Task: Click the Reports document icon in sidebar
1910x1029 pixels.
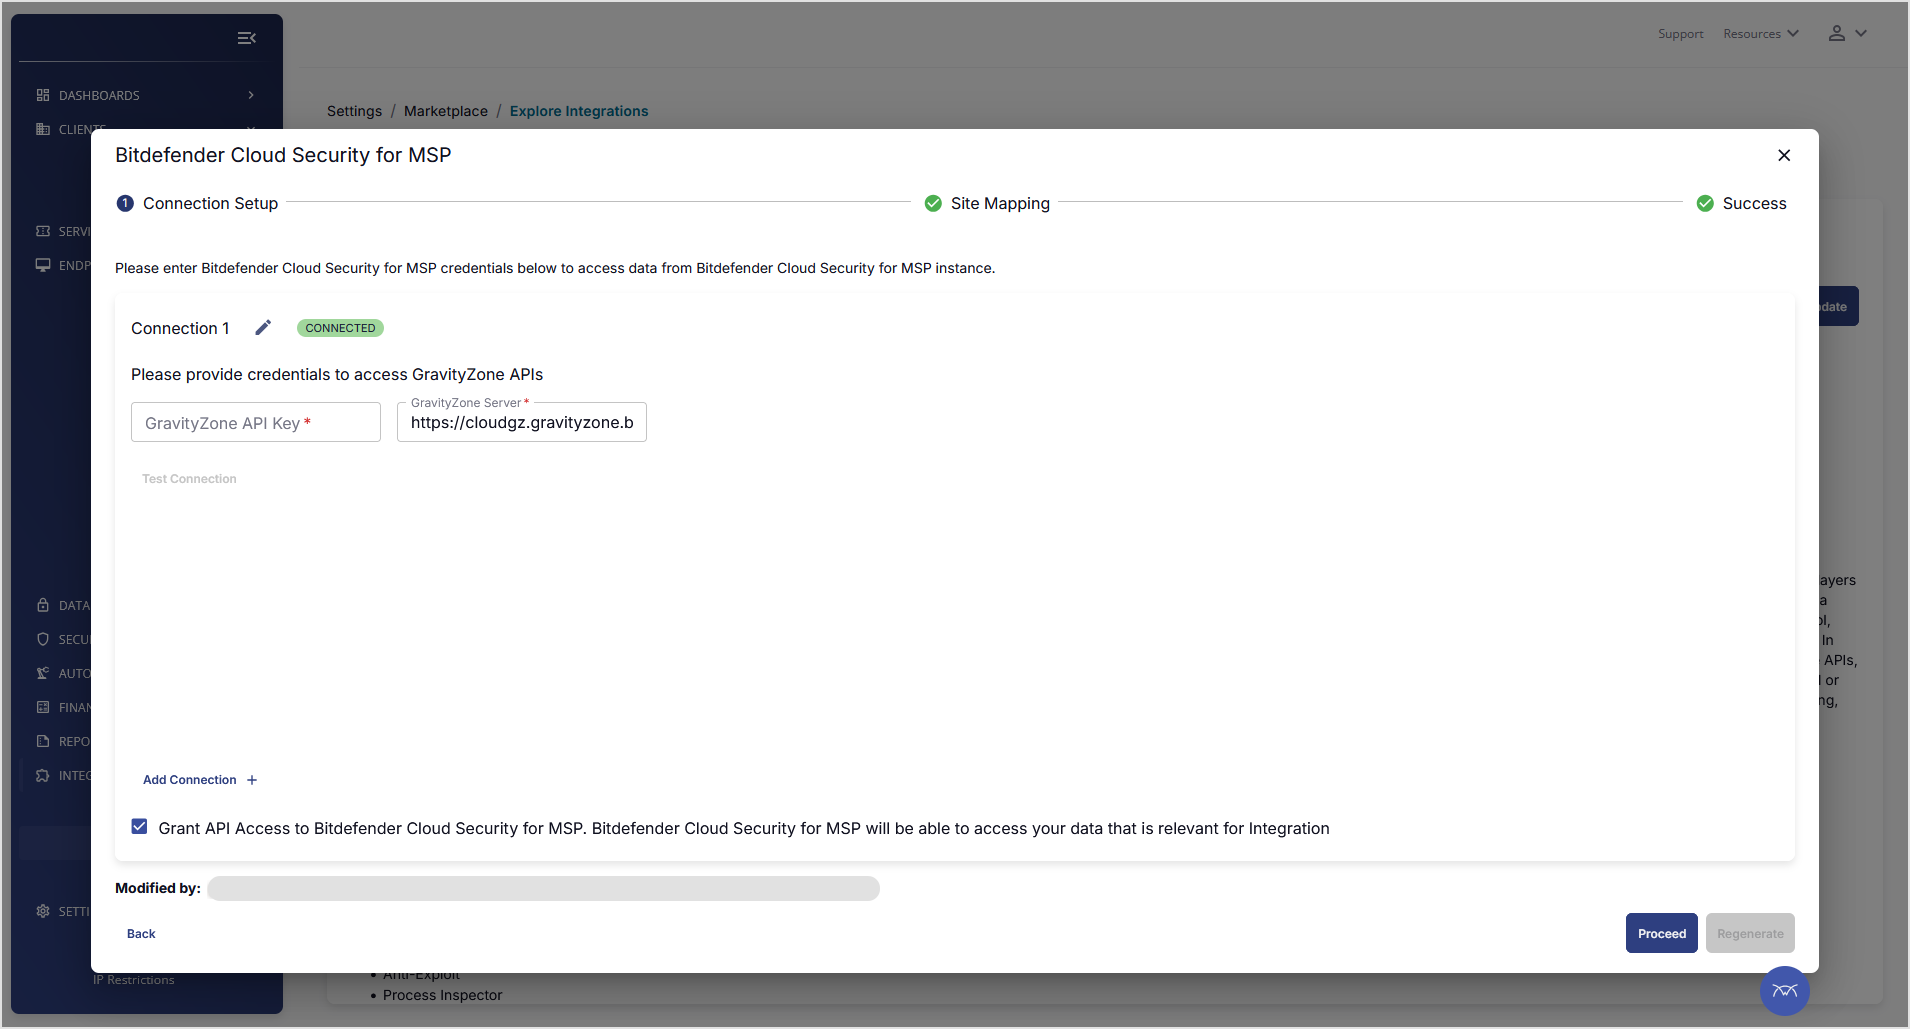Action: [43, 741]
